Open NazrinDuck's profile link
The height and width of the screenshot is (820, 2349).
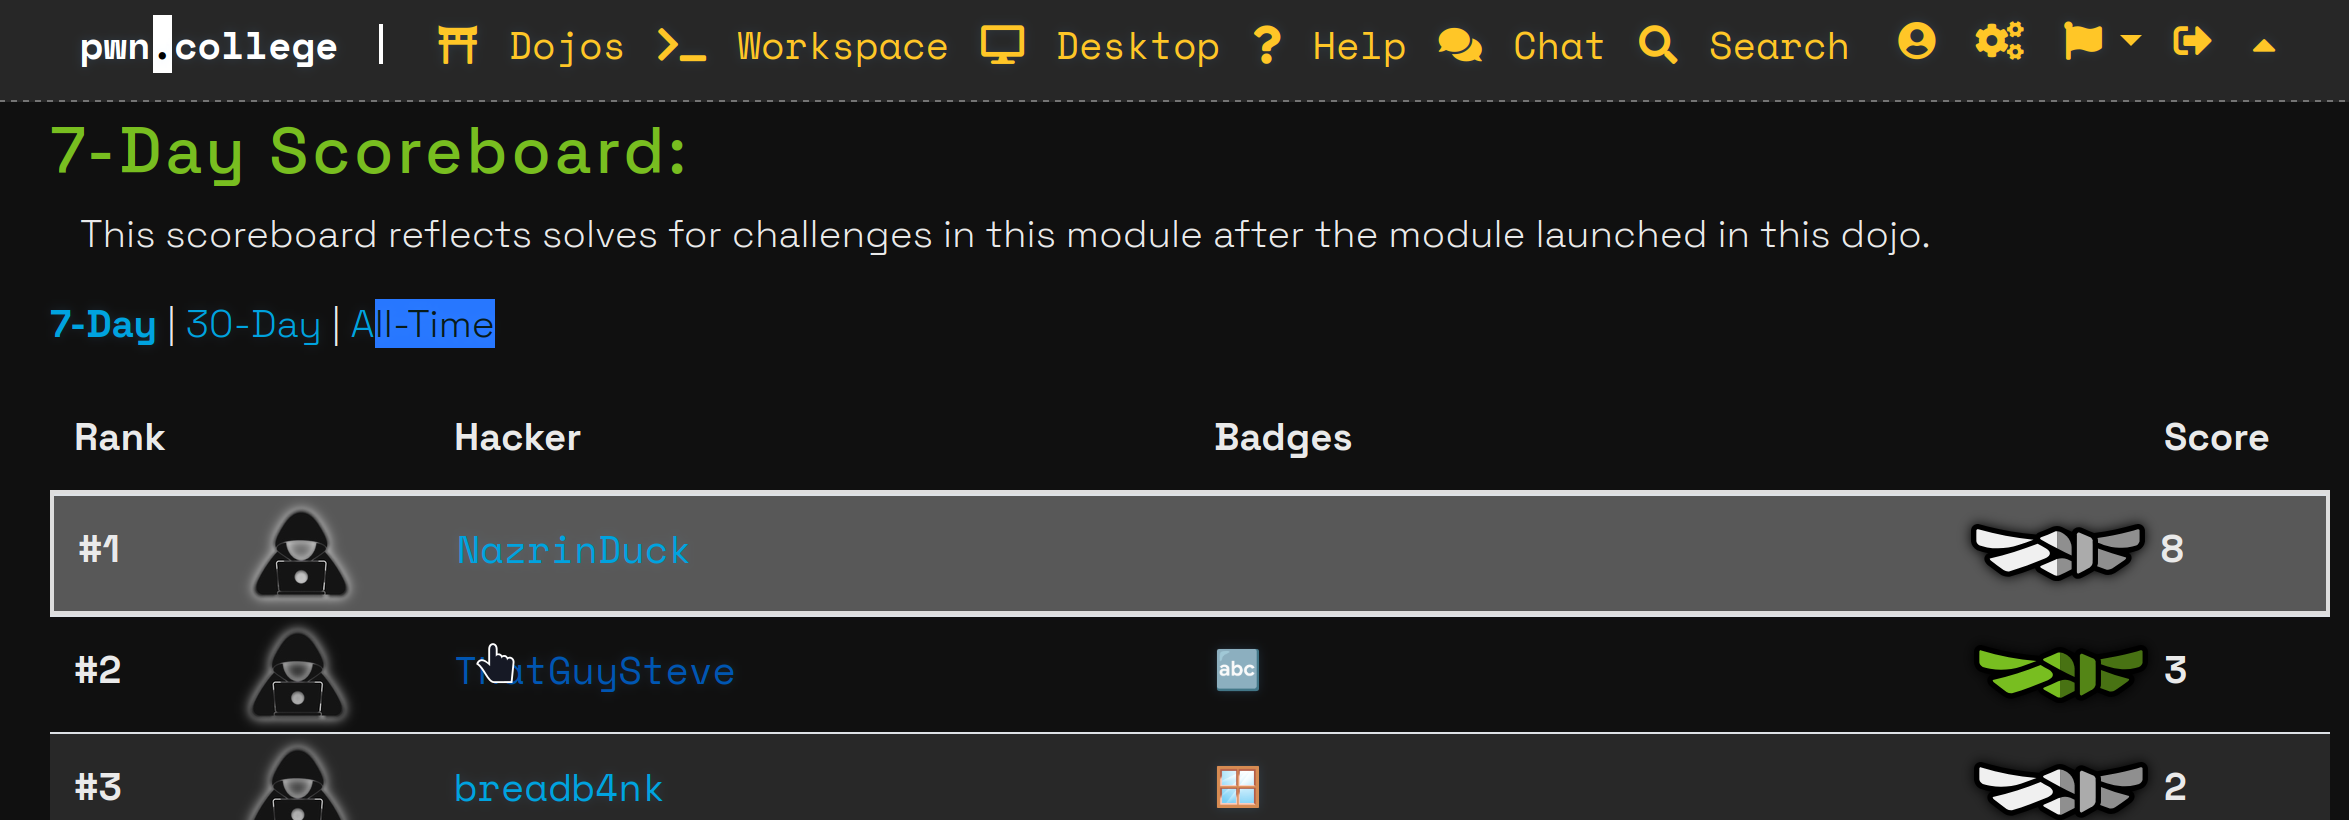point(572,551)
